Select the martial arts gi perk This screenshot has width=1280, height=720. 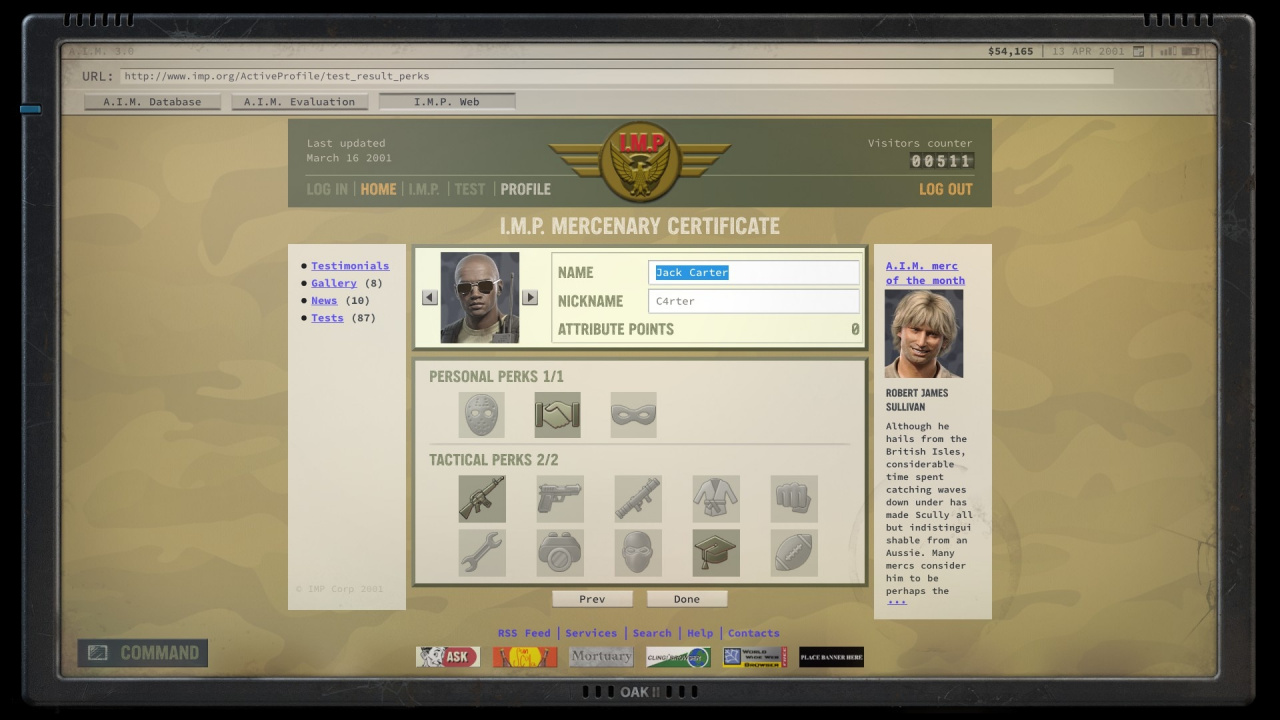point(716,499)
